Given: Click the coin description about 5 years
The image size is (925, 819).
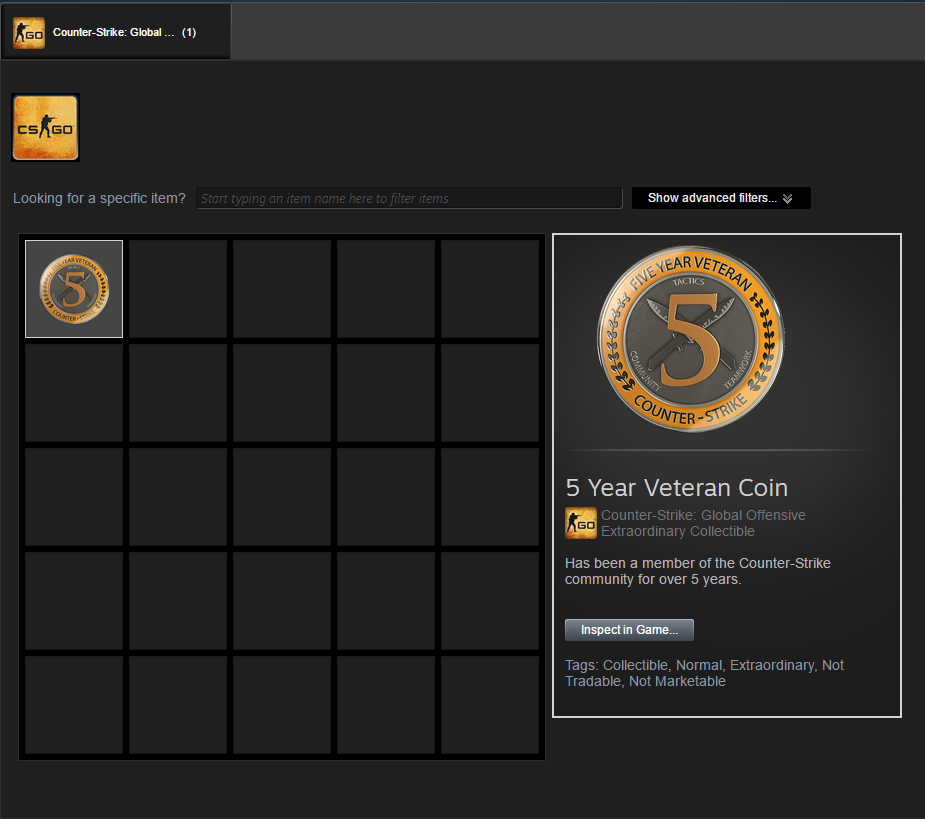Looking at the screenshot, I should tap(698, 571).
